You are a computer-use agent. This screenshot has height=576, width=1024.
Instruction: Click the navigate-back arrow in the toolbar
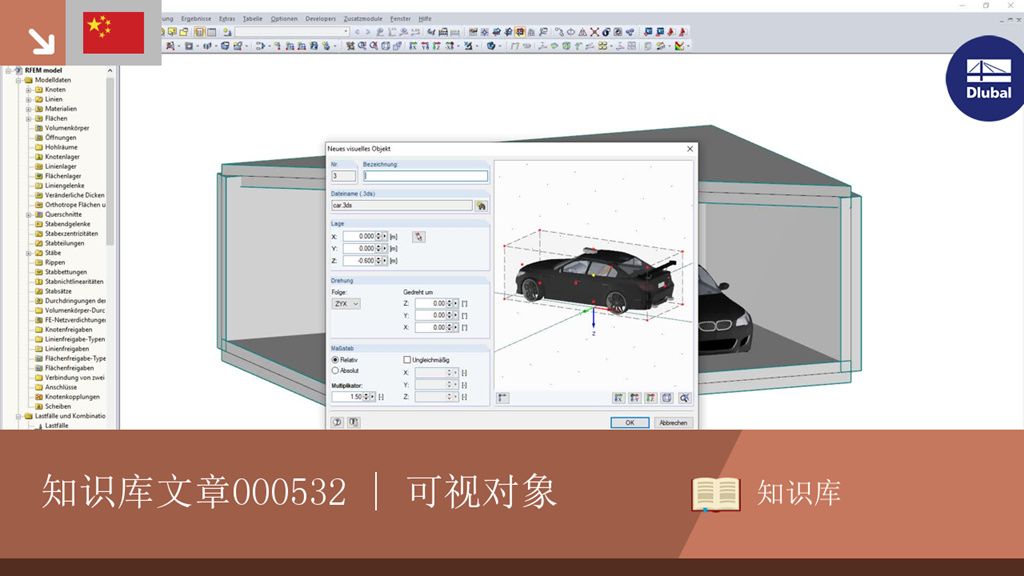click(357, 31)
